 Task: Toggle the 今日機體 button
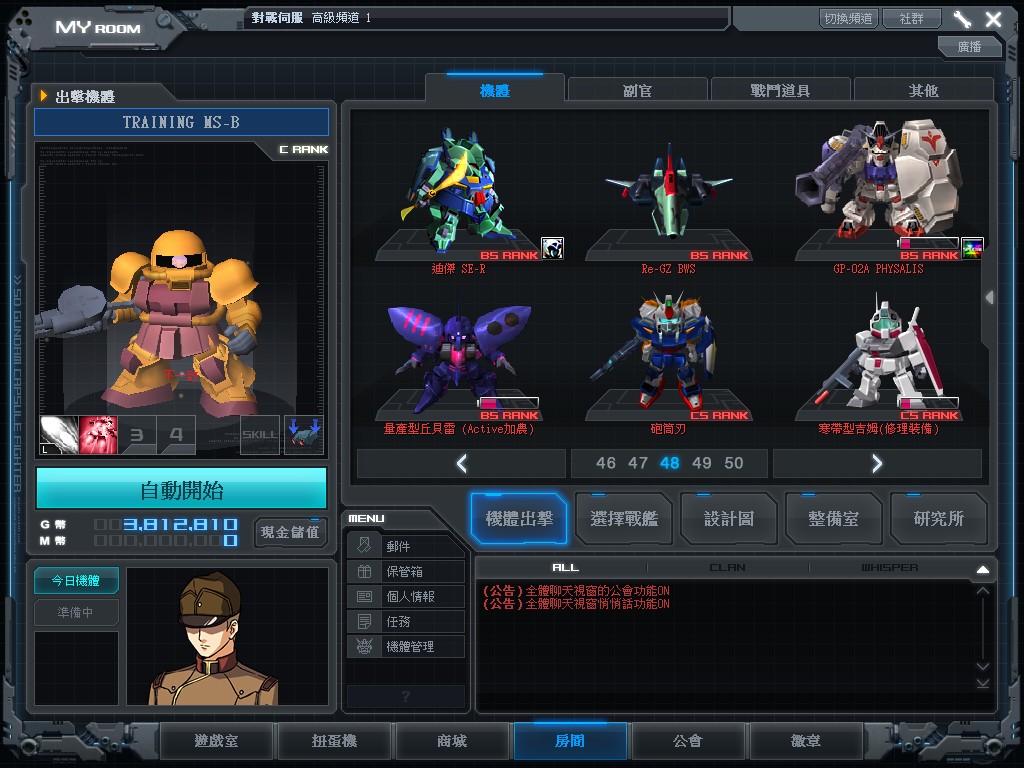click(76, 580)
